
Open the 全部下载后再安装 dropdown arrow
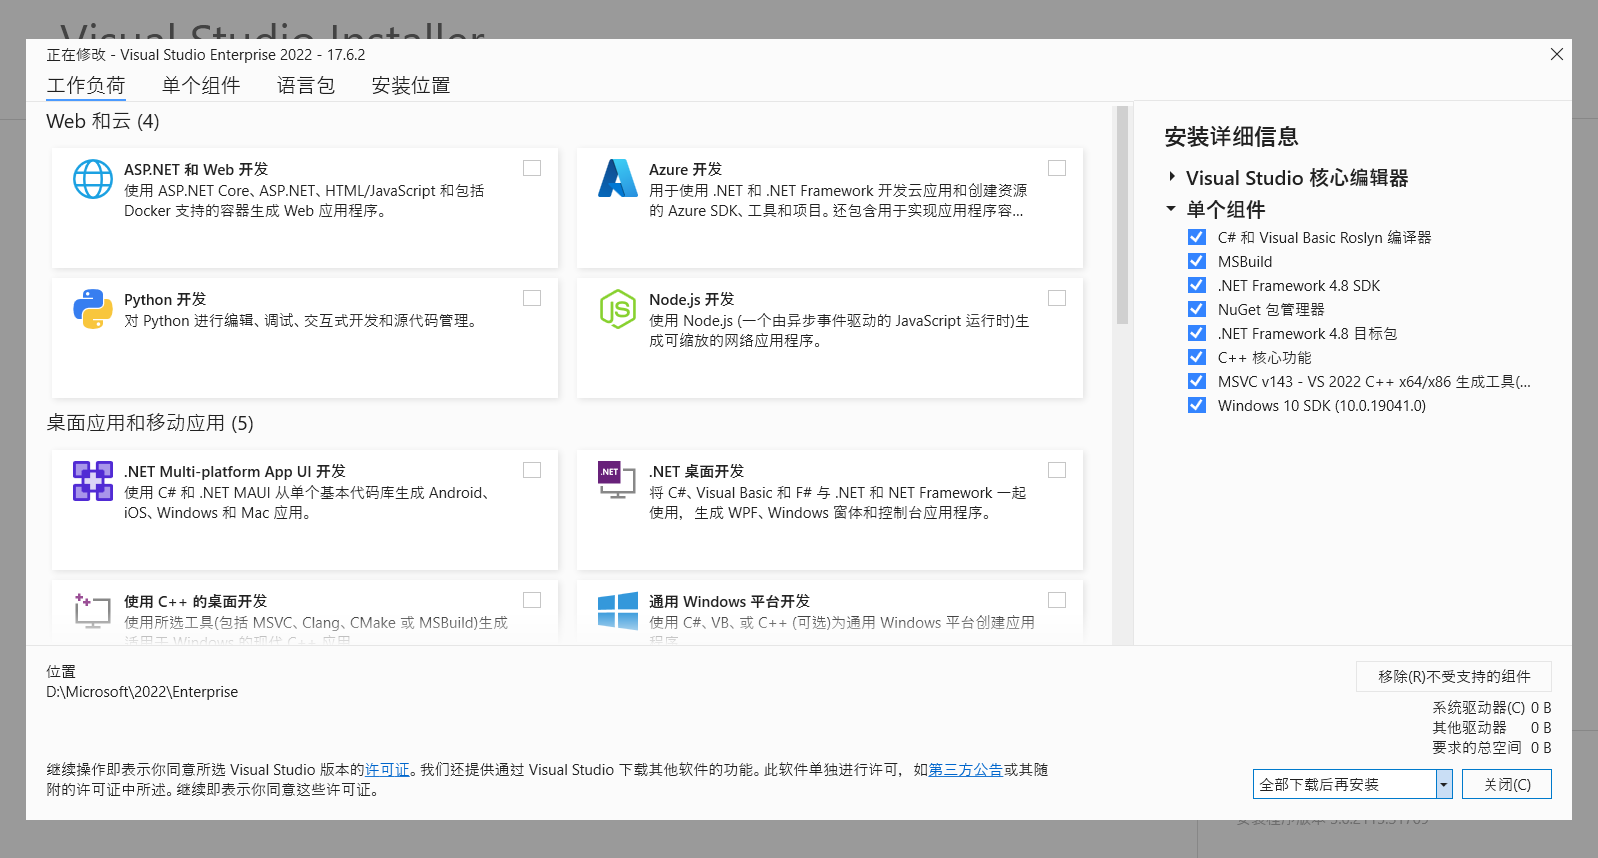(1444, 784)
